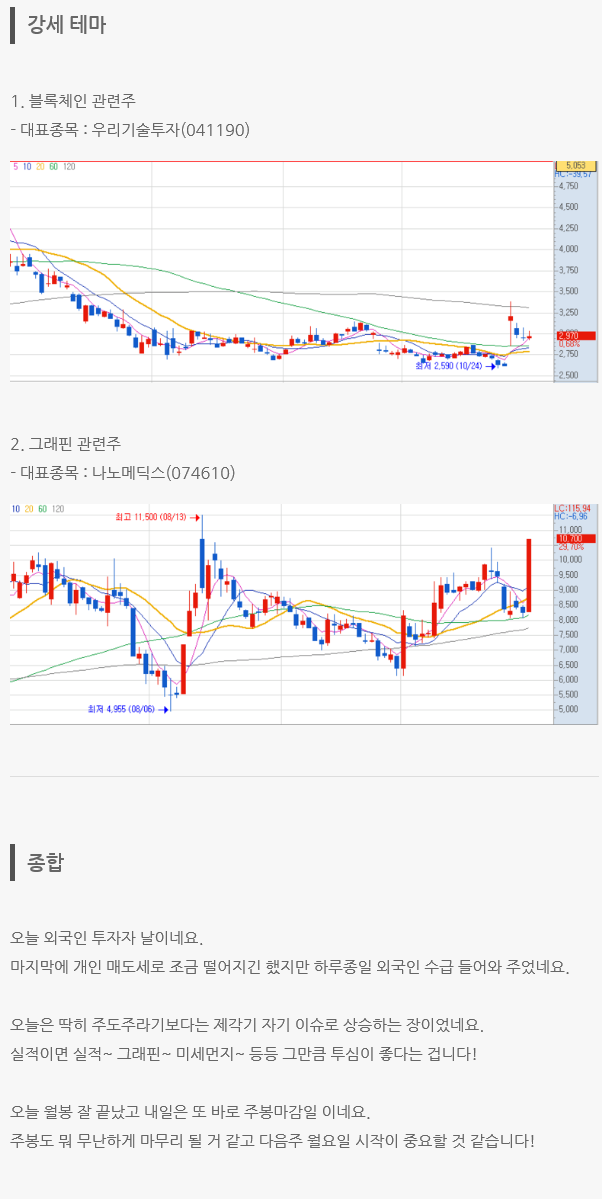This screenshot has height=1199, width=602.
Task: Click the 5 moving average legend on first chart
Action: [x=14, y=167]
